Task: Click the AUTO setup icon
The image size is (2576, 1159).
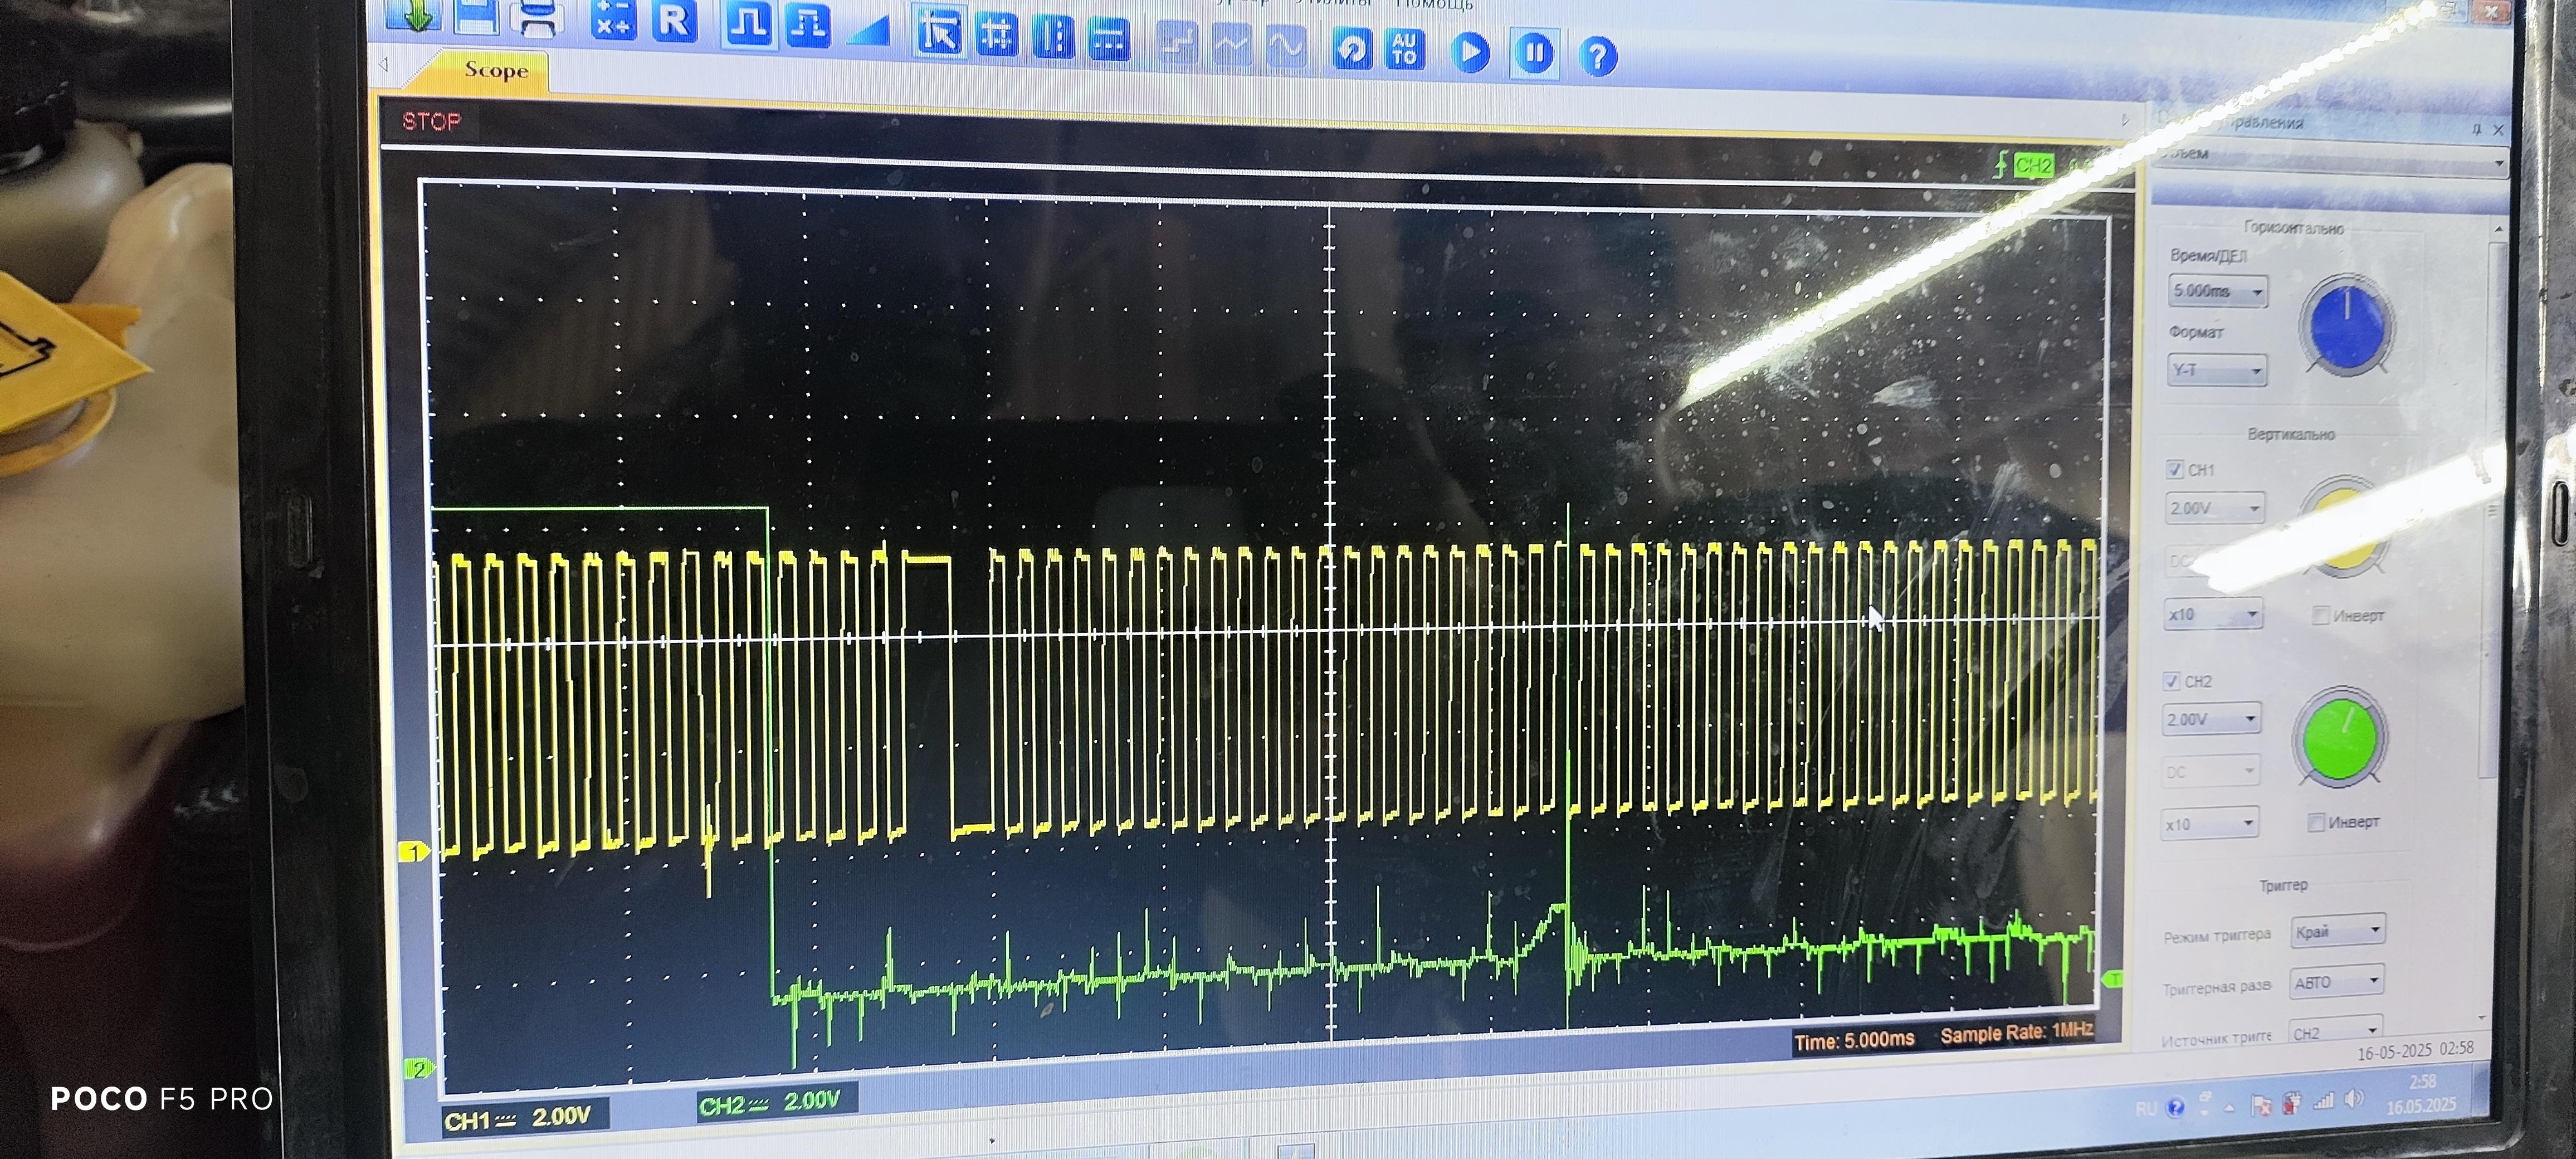Action: point(1405,50)
